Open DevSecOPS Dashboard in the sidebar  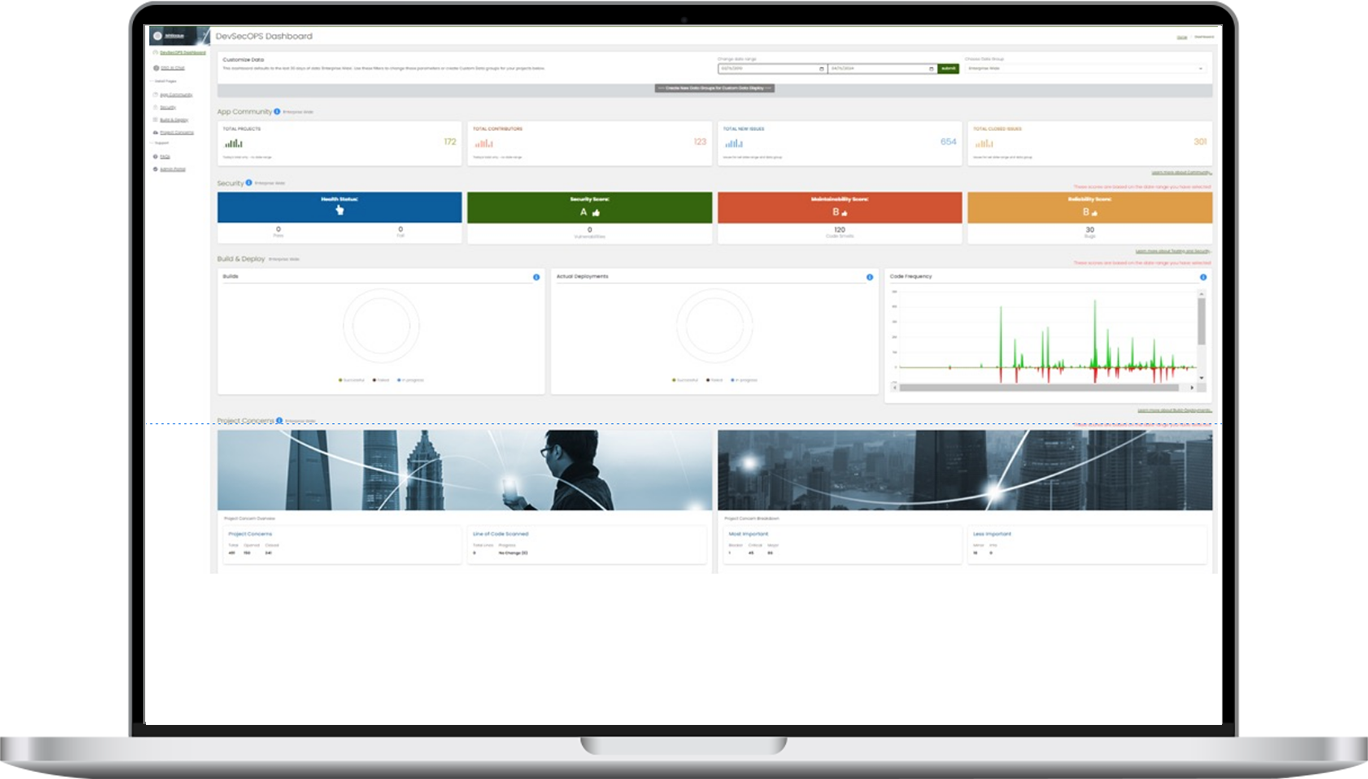click(183, 52)
